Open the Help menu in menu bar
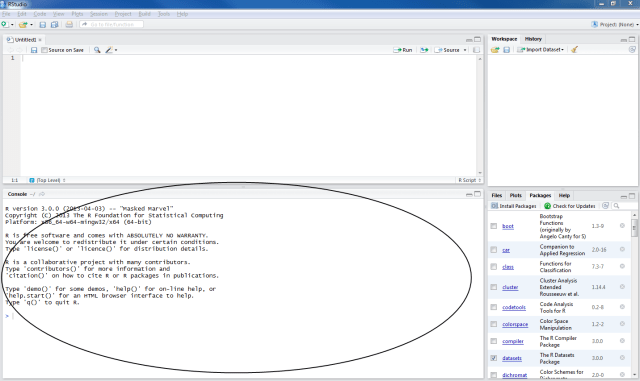This screenshot has height=381, width=640. tap(182, 14)
